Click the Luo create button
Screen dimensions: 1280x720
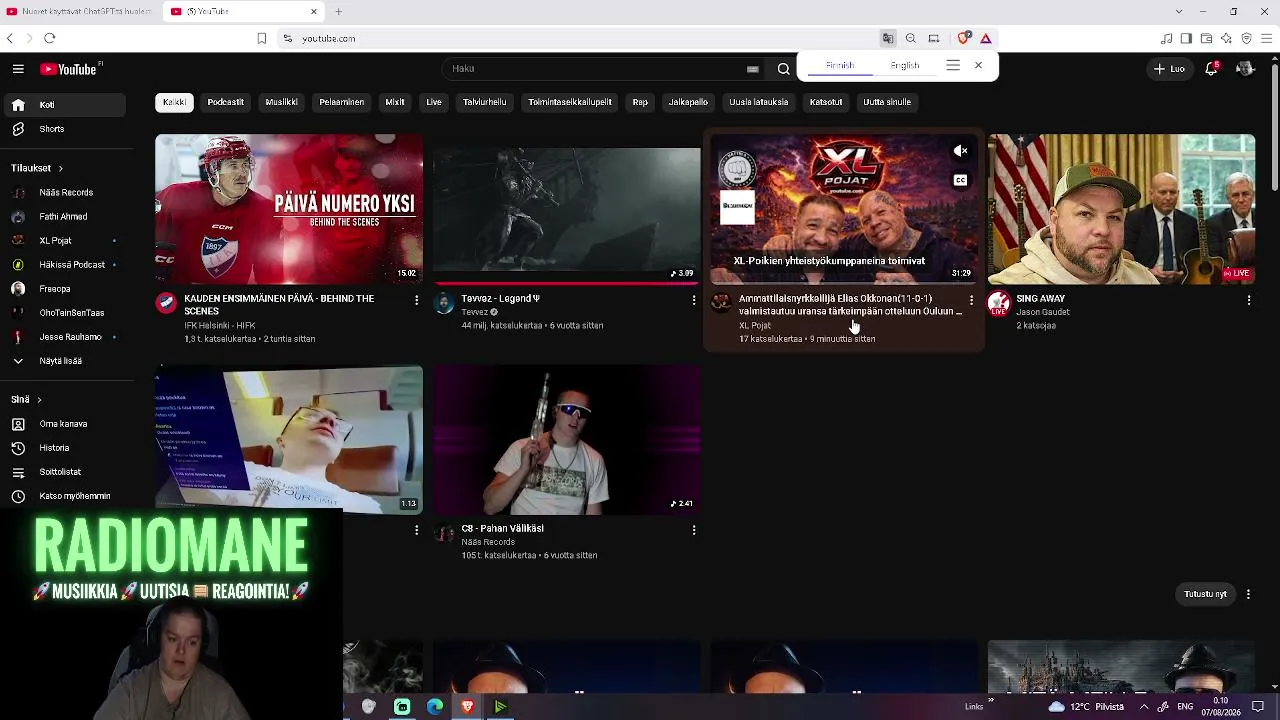tap(1169, 69)
